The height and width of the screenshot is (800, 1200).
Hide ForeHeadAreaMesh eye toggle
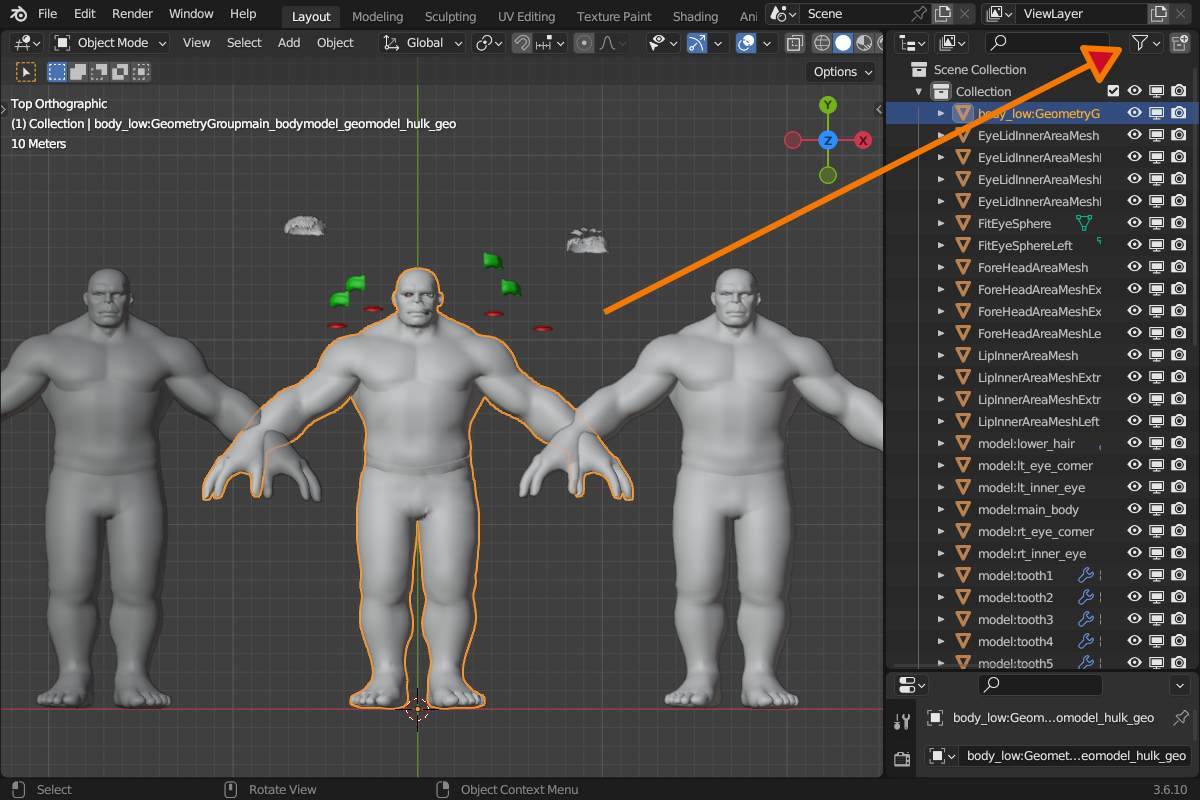pyautogui.click(x=1135, y=267)
